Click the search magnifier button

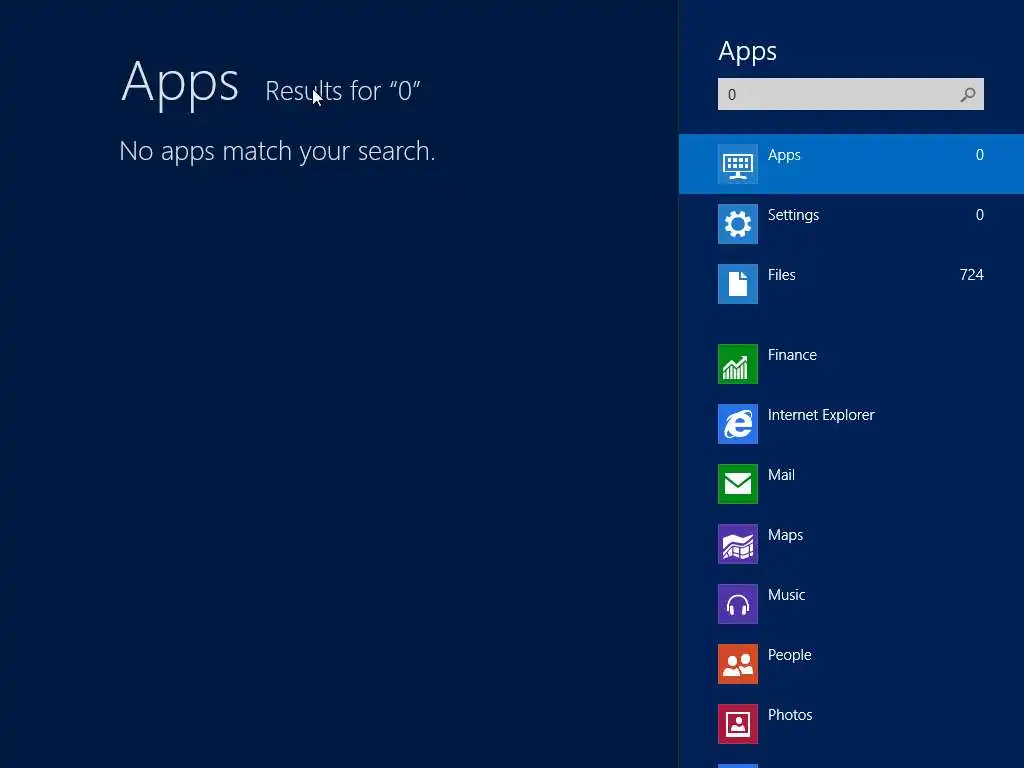[x=968, y=95]
